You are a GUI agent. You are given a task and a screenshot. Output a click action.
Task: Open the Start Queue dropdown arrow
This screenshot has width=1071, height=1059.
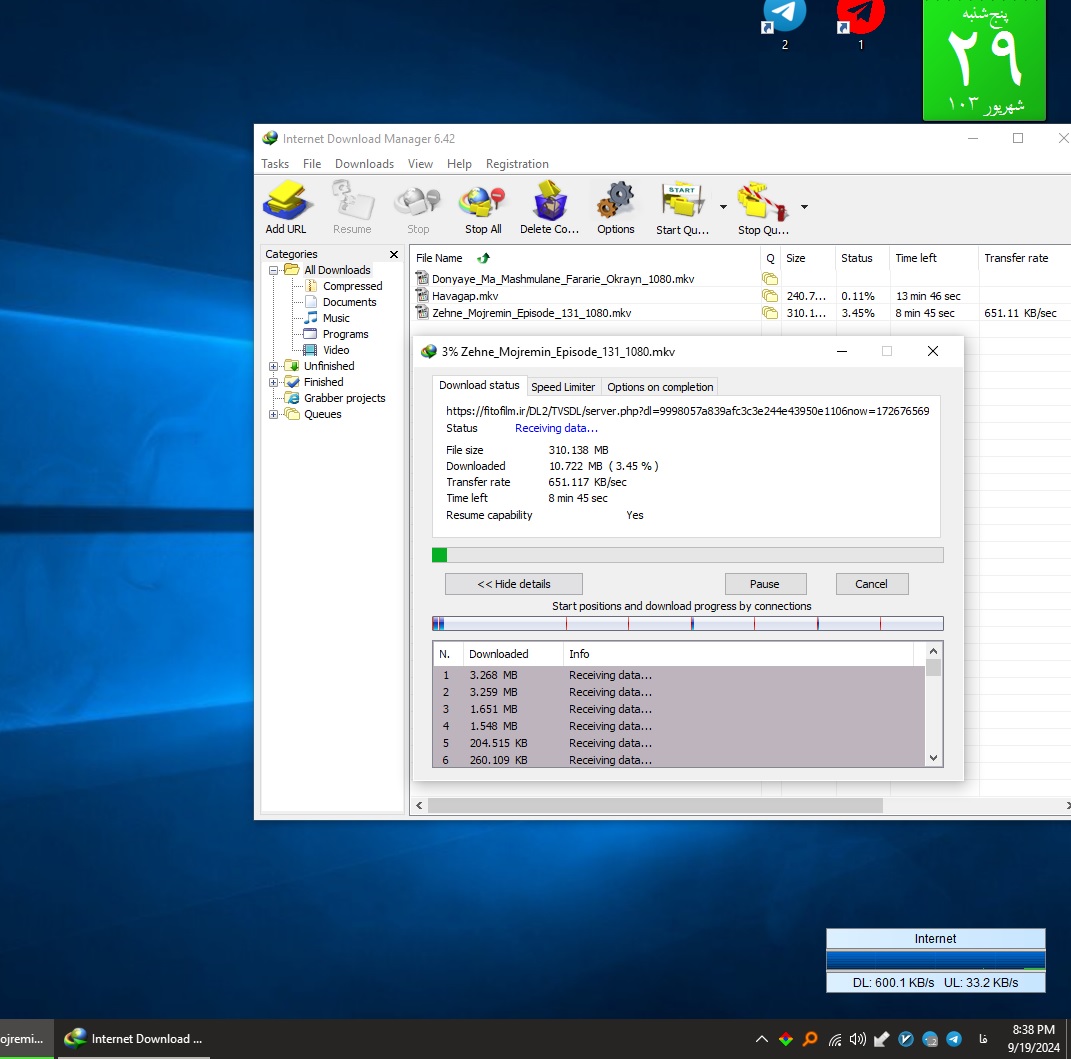(x=723, y=208)
